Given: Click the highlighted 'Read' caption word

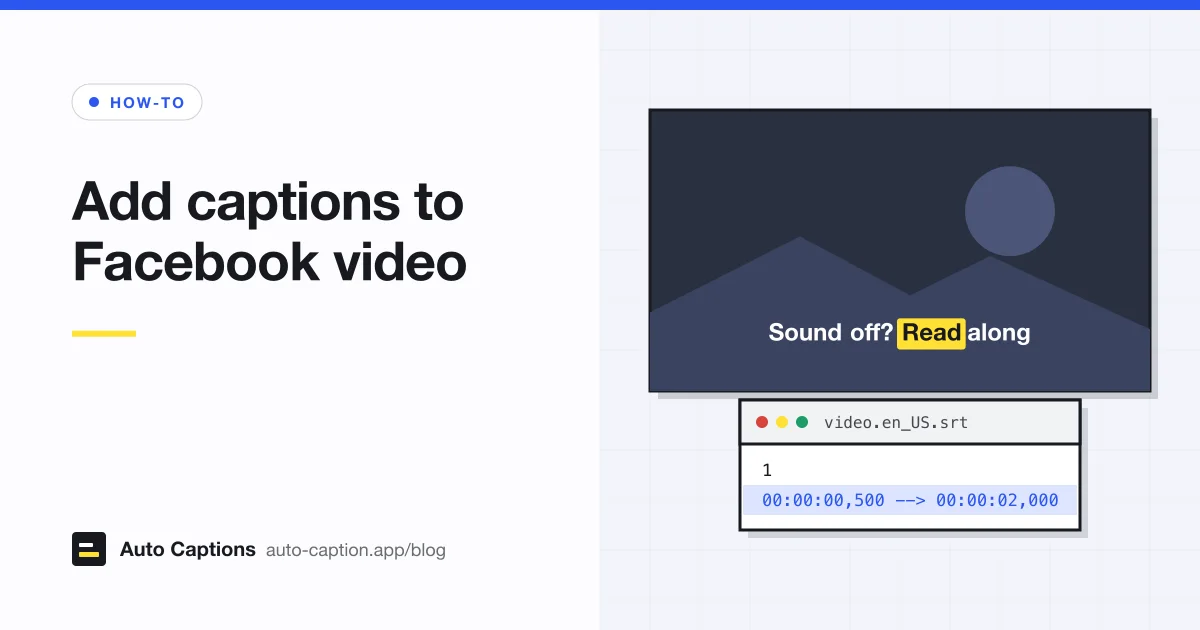Looking at the screenshot, I should tap(931, 332).
